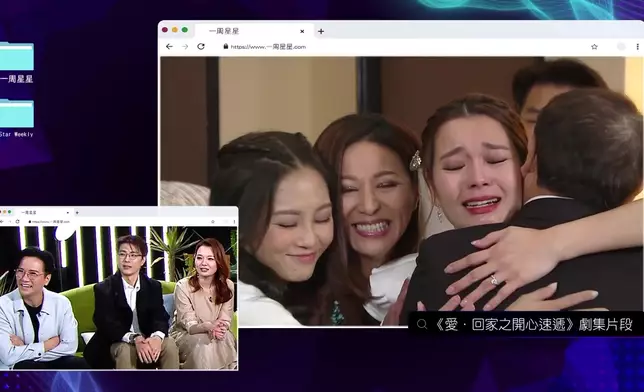
Task: Go forward in the large browser window
Action: click(185, 47)
